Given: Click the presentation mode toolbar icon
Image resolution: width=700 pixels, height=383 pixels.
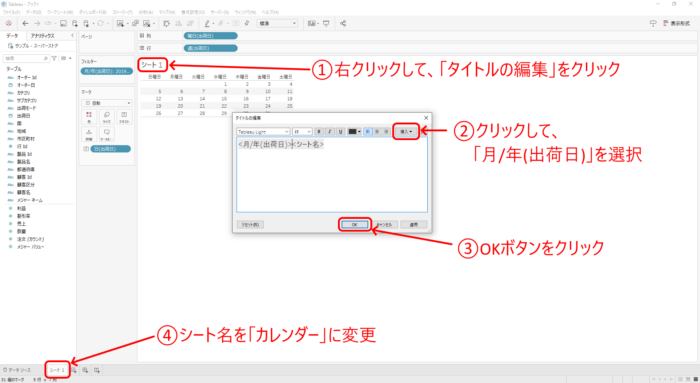Looking at the screenshot, I should pos(326,23).
